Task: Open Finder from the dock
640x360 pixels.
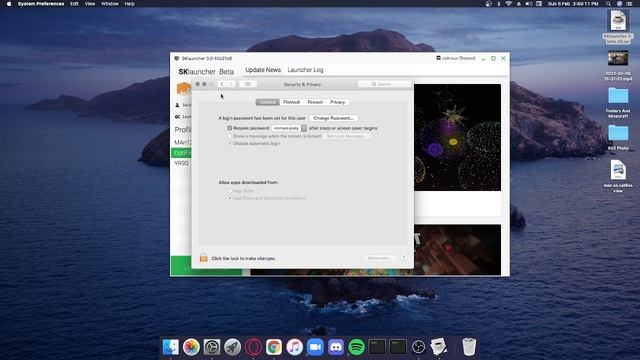Action: (x=171, y=347)
